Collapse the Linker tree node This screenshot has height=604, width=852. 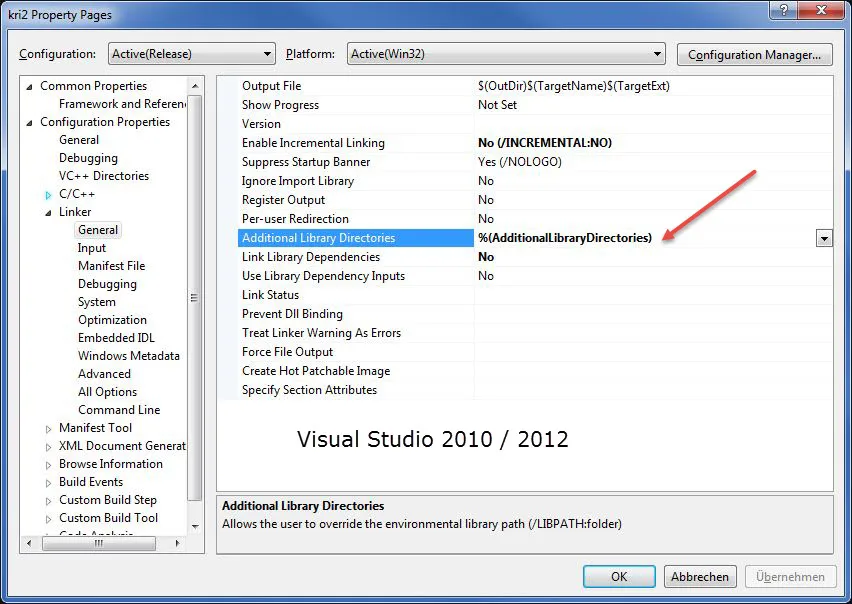48,213
